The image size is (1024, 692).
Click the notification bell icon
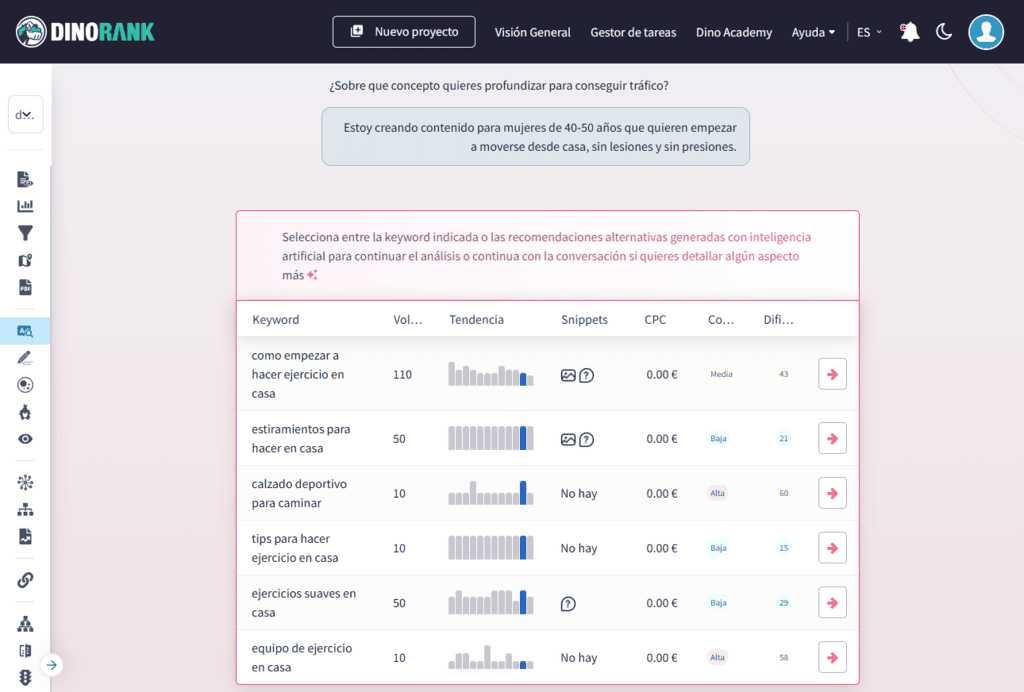pos(909,31)
